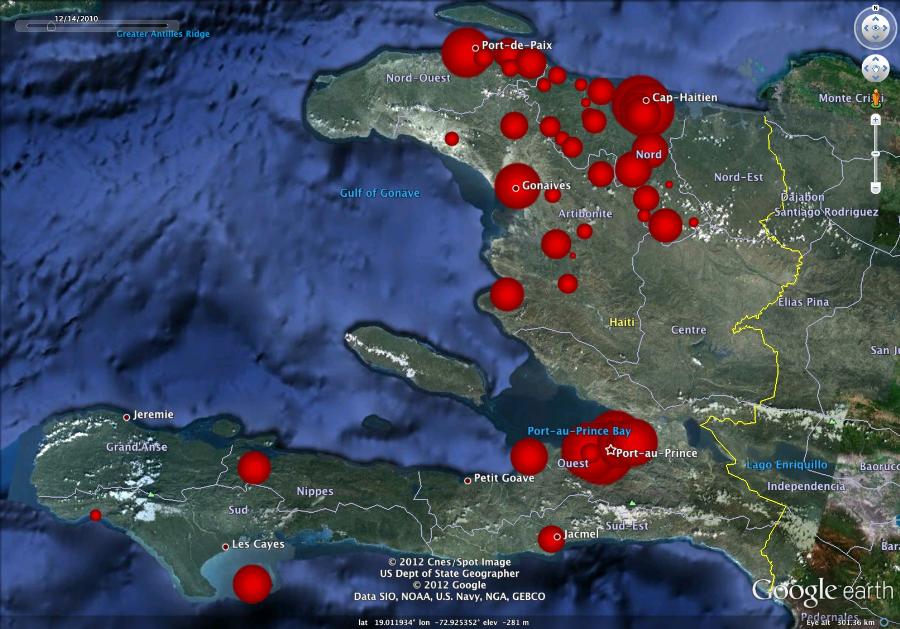
Task: Click the 12/14/2010 date label
Action: [76, 18]
